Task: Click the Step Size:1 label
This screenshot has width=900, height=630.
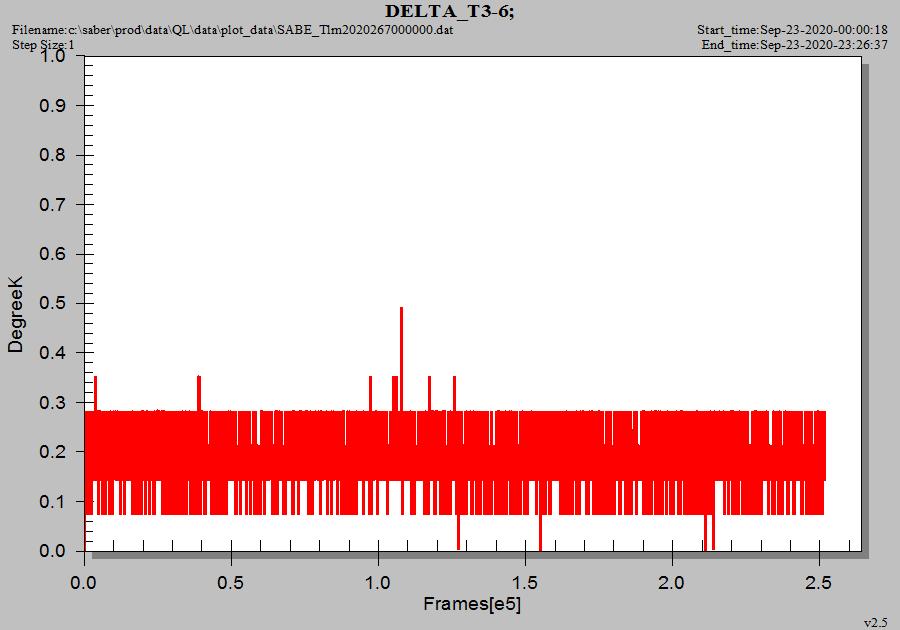Action: click(44, 44)
